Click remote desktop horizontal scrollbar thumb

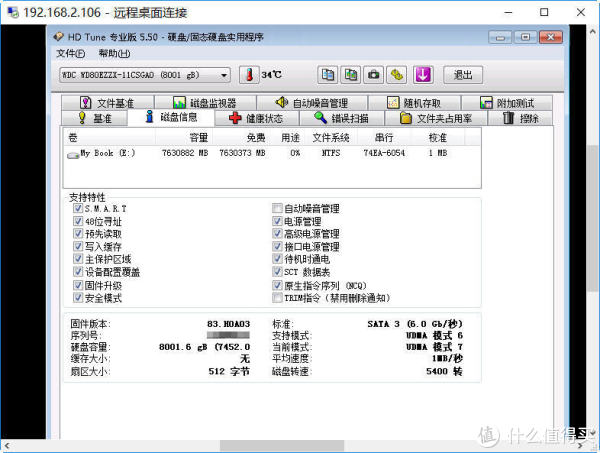click(282, 445)
